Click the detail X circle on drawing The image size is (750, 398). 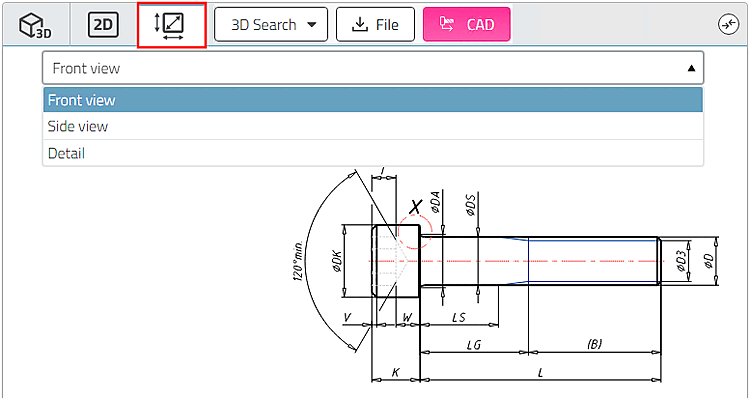[415, 232]
